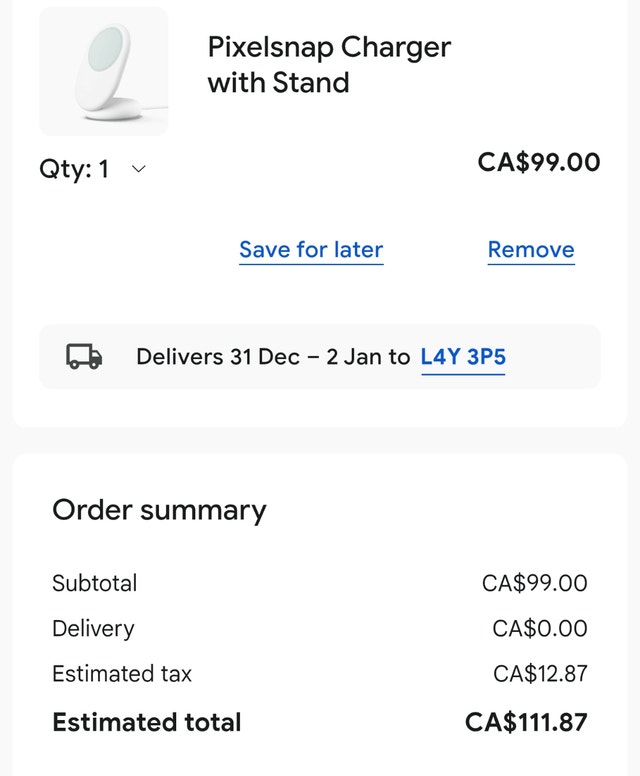Screen dimensions: 640x776
Task: Click the delivery truck icon
Action: pyautogui.click(x=84, y=357)
